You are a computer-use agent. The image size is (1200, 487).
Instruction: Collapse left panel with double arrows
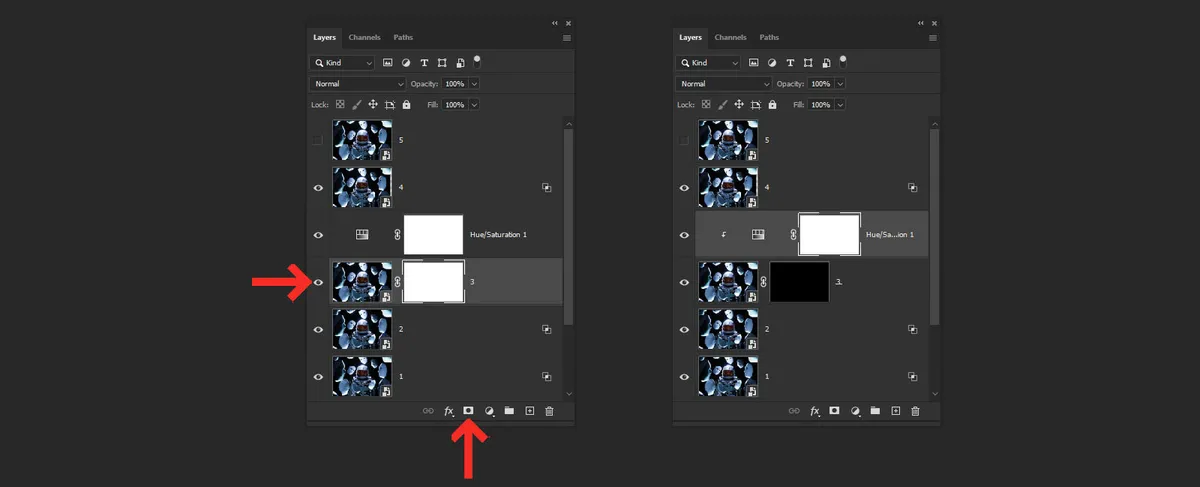555,22
